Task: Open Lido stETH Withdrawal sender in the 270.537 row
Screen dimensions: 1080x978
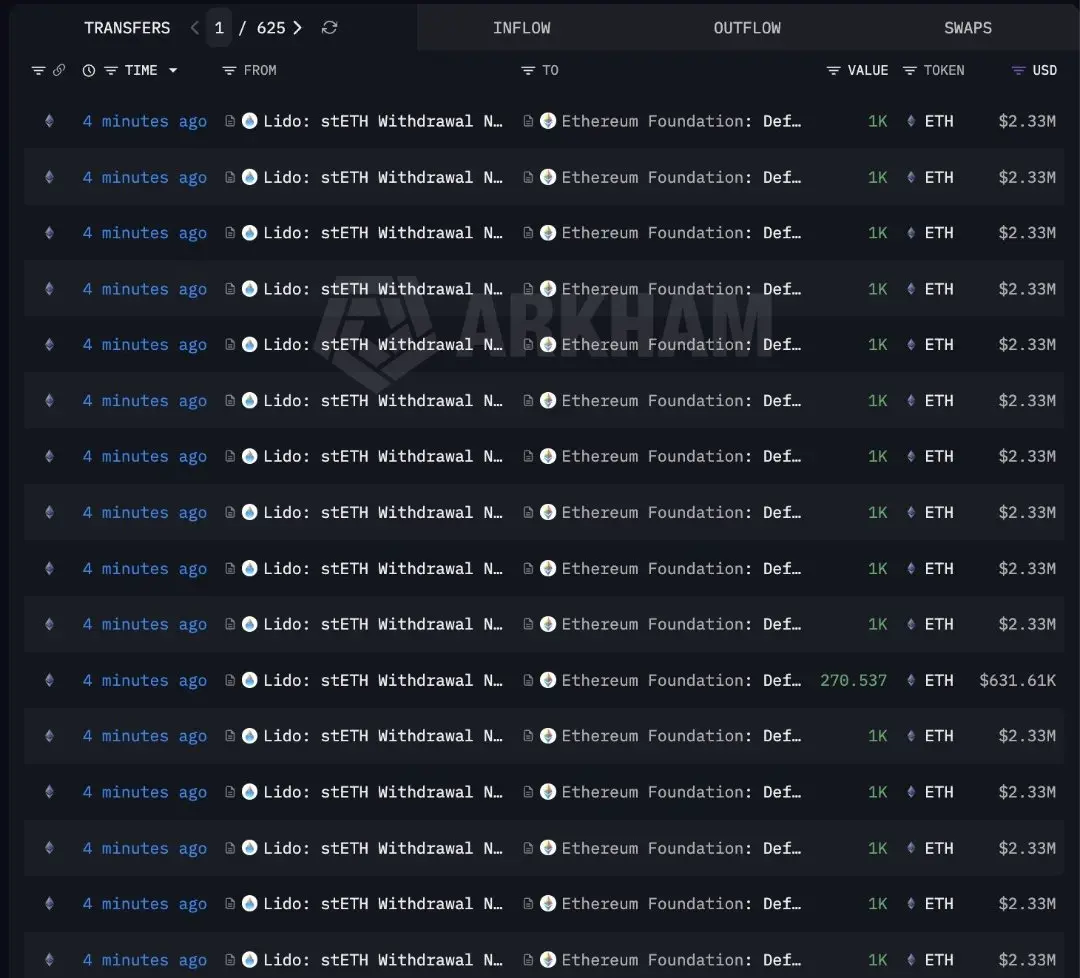Action: click(383, 680)
